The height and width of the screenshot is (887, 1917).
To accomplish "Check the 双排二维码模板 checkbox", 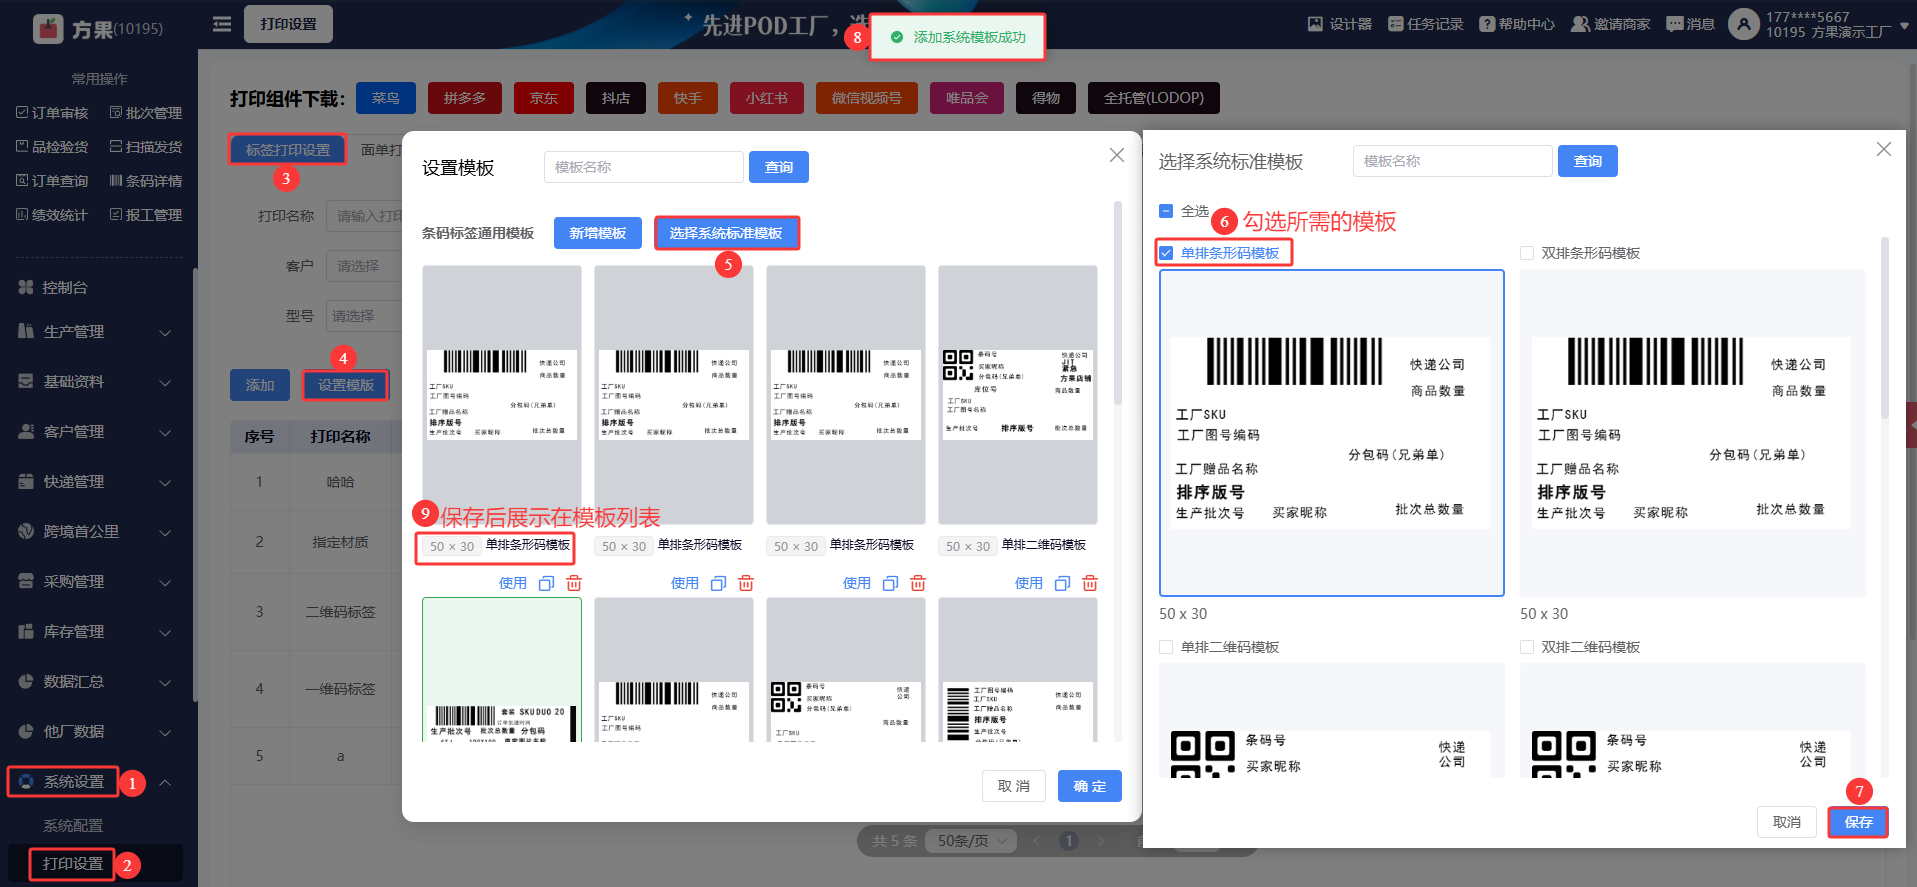I will point(1527,647).
